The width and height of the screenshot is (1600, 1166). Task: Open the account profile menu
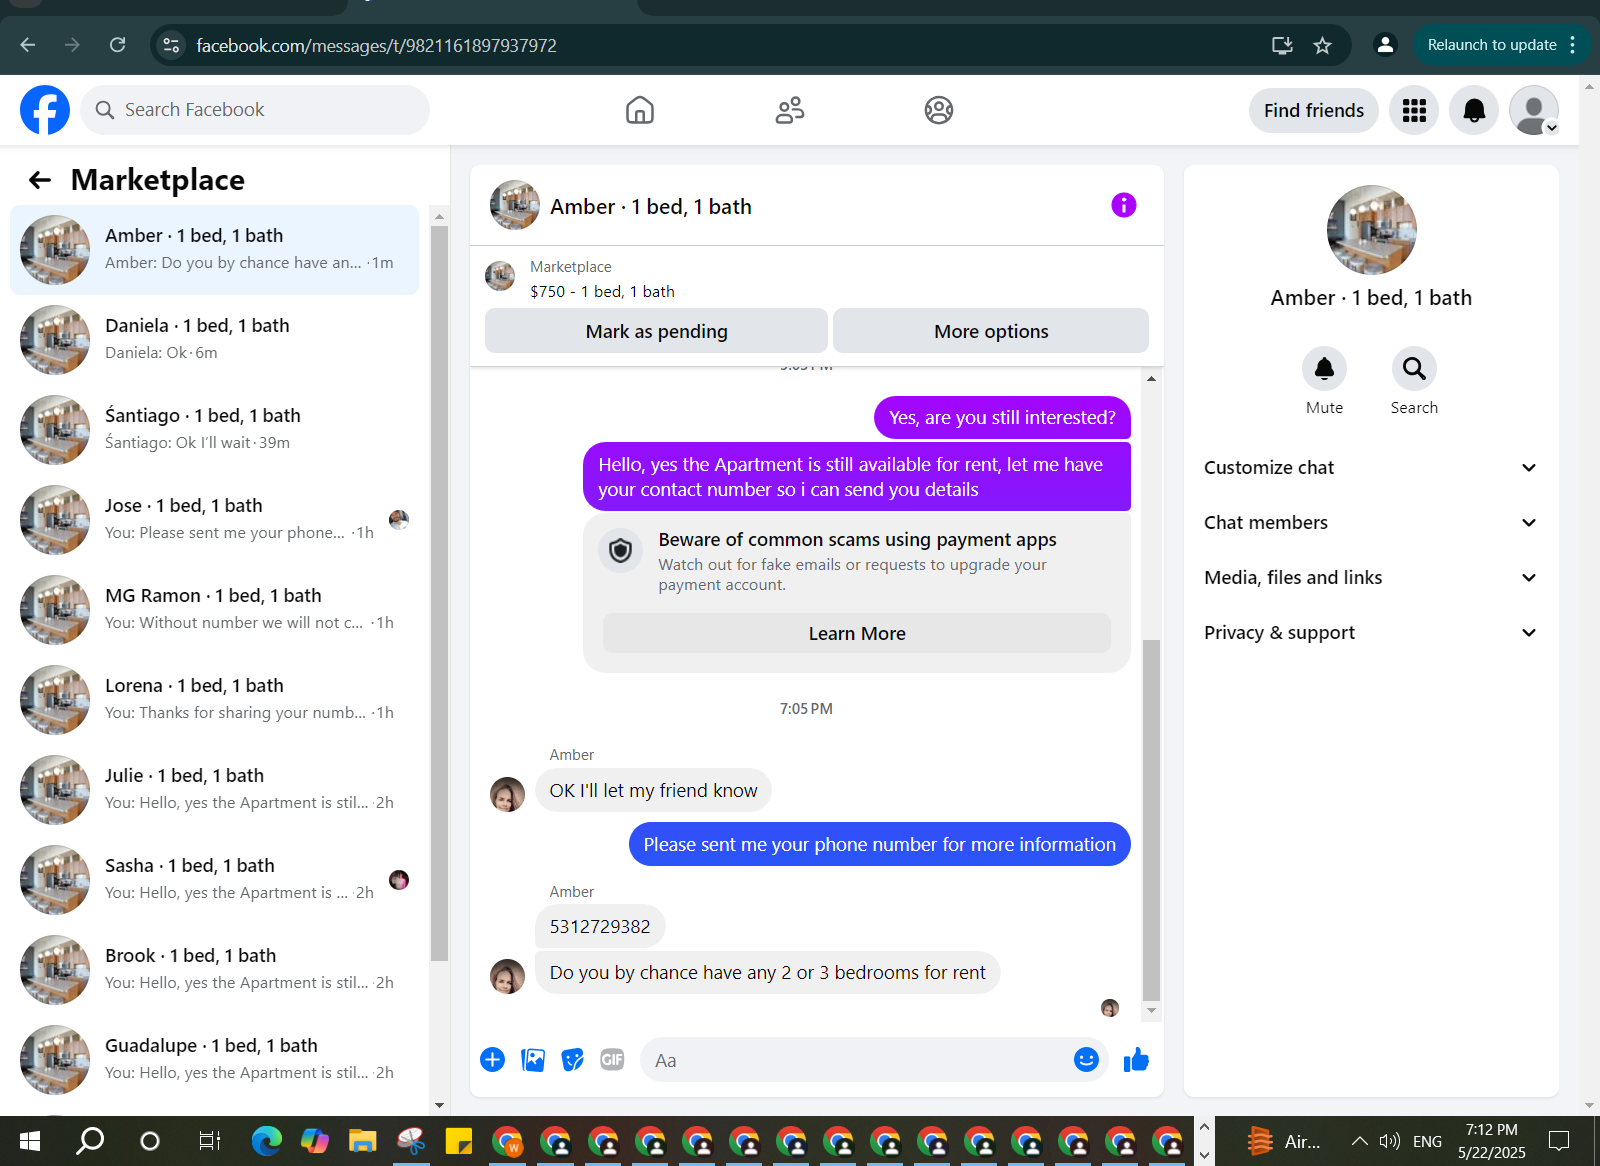(x=1534, y=110)
